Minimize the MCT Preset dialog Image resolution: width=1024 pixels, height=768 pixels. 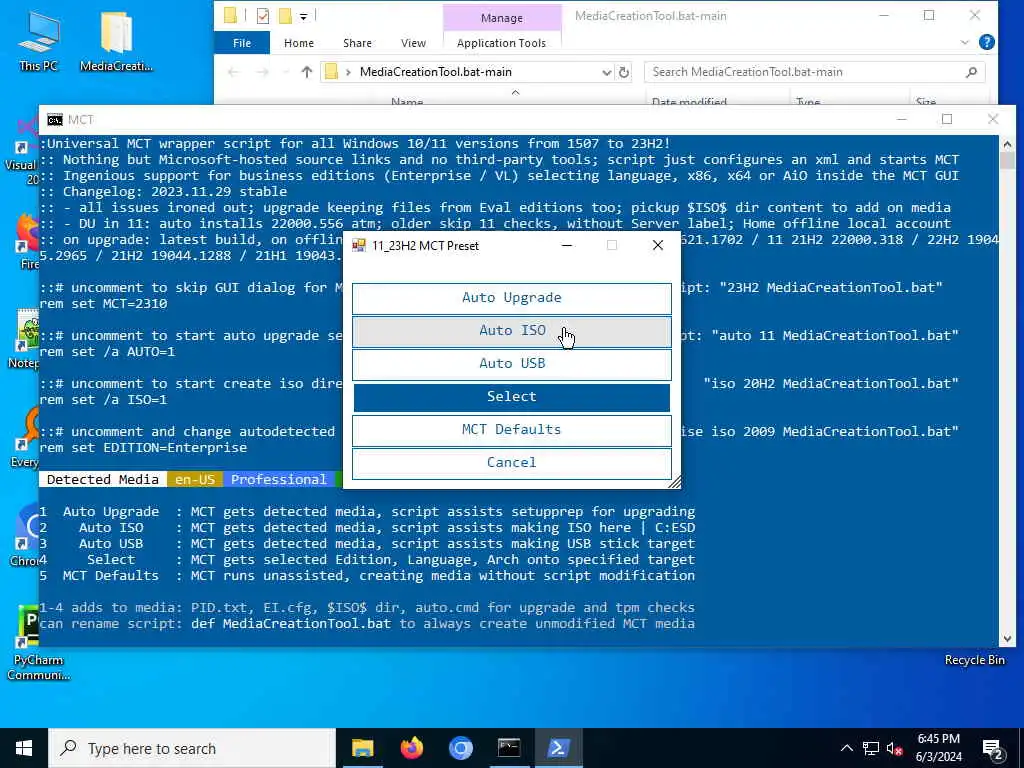[x=567, y=246]
